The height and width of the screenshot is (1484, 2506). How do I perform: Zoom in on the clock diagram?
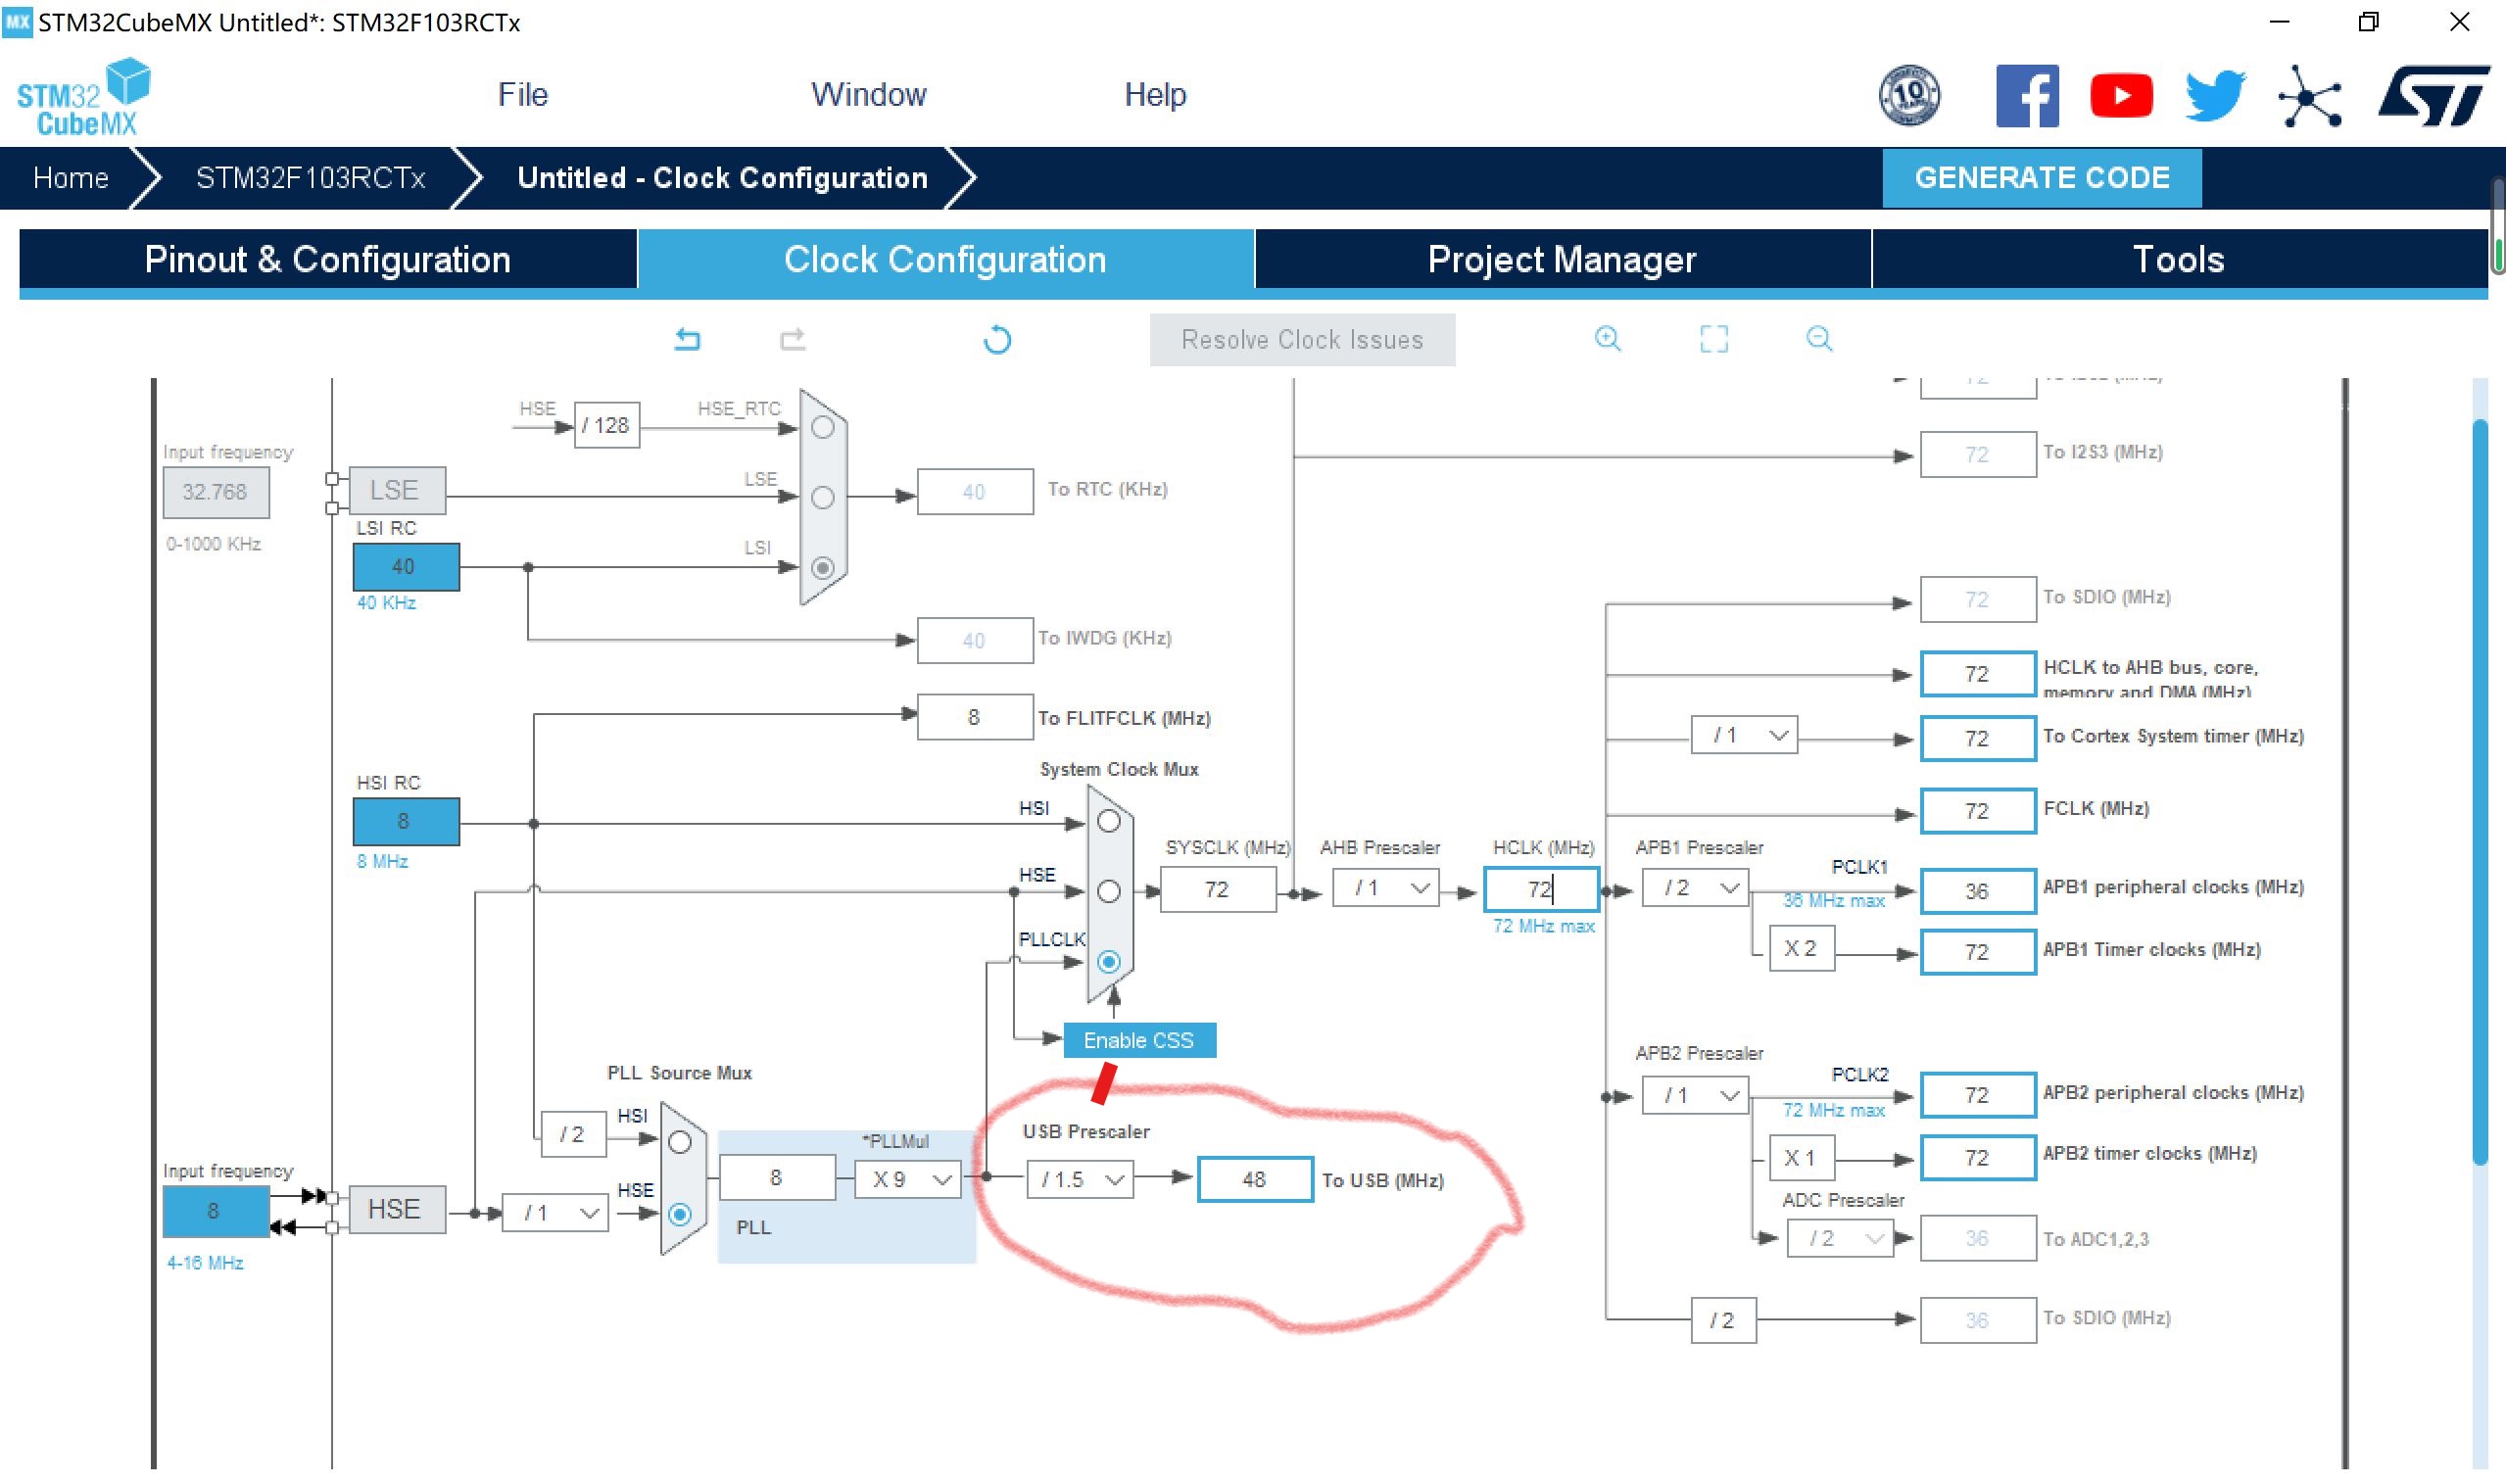[1607, 339]
